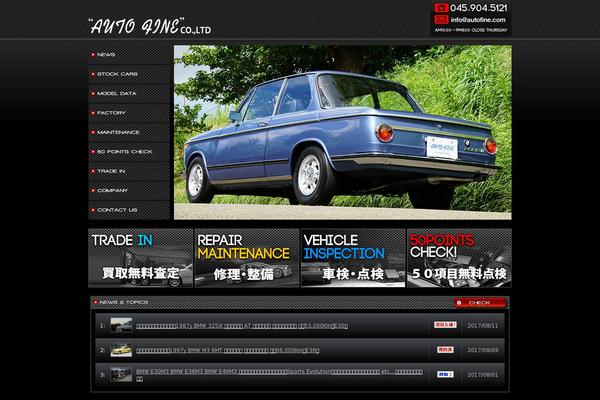The height and width of the screenshot is (400, 600).
Task: Click the red telephone icon
Action: pyautogui.click(x=441, y=8)
